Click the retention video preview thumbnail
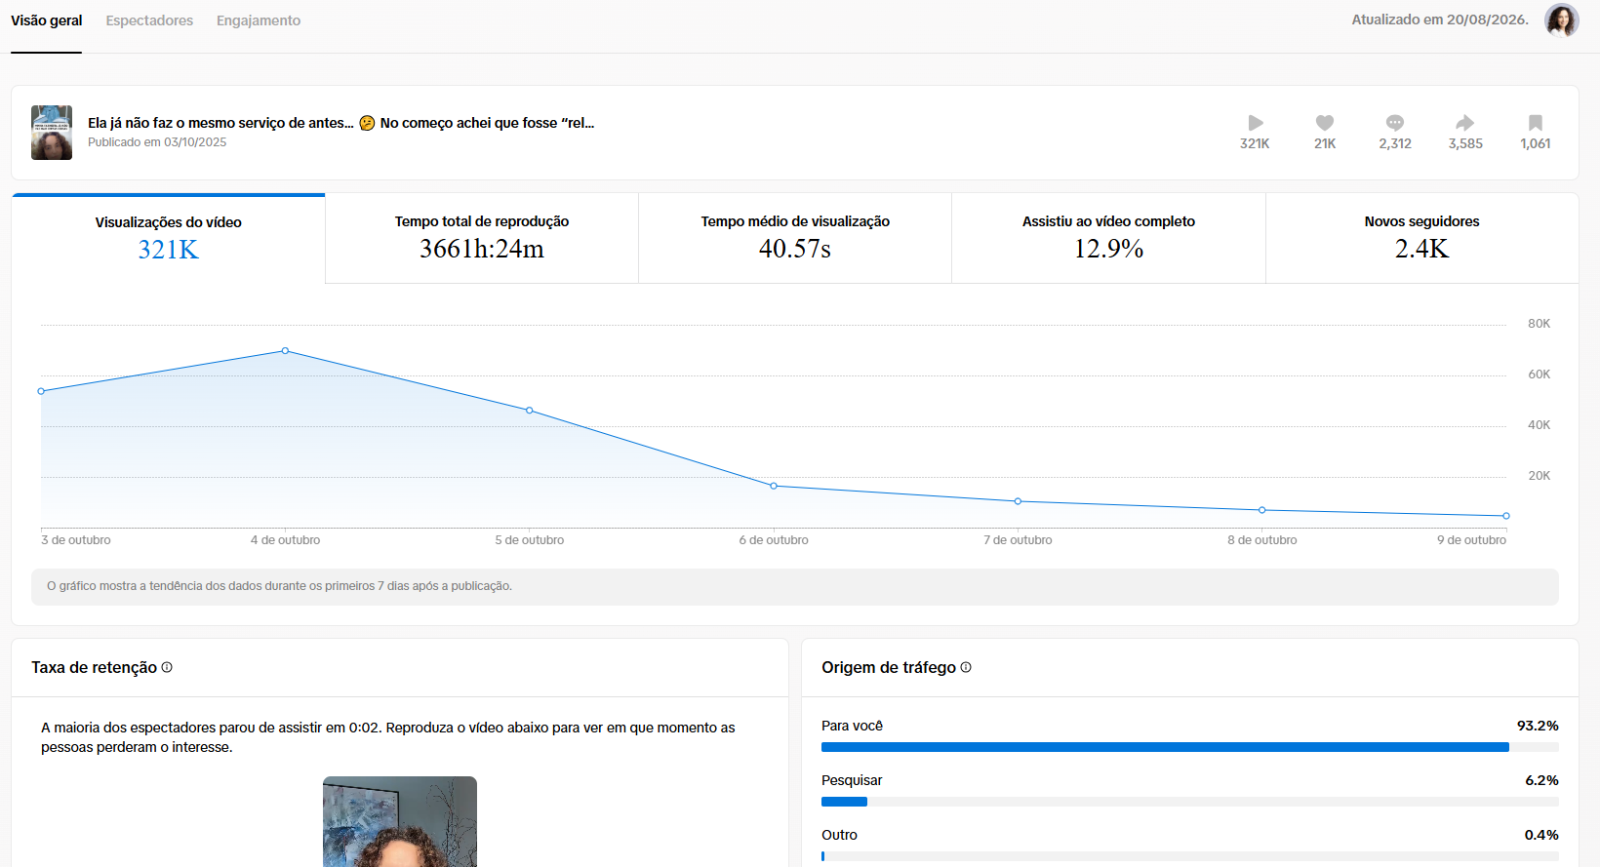 [x=400, y=821]
